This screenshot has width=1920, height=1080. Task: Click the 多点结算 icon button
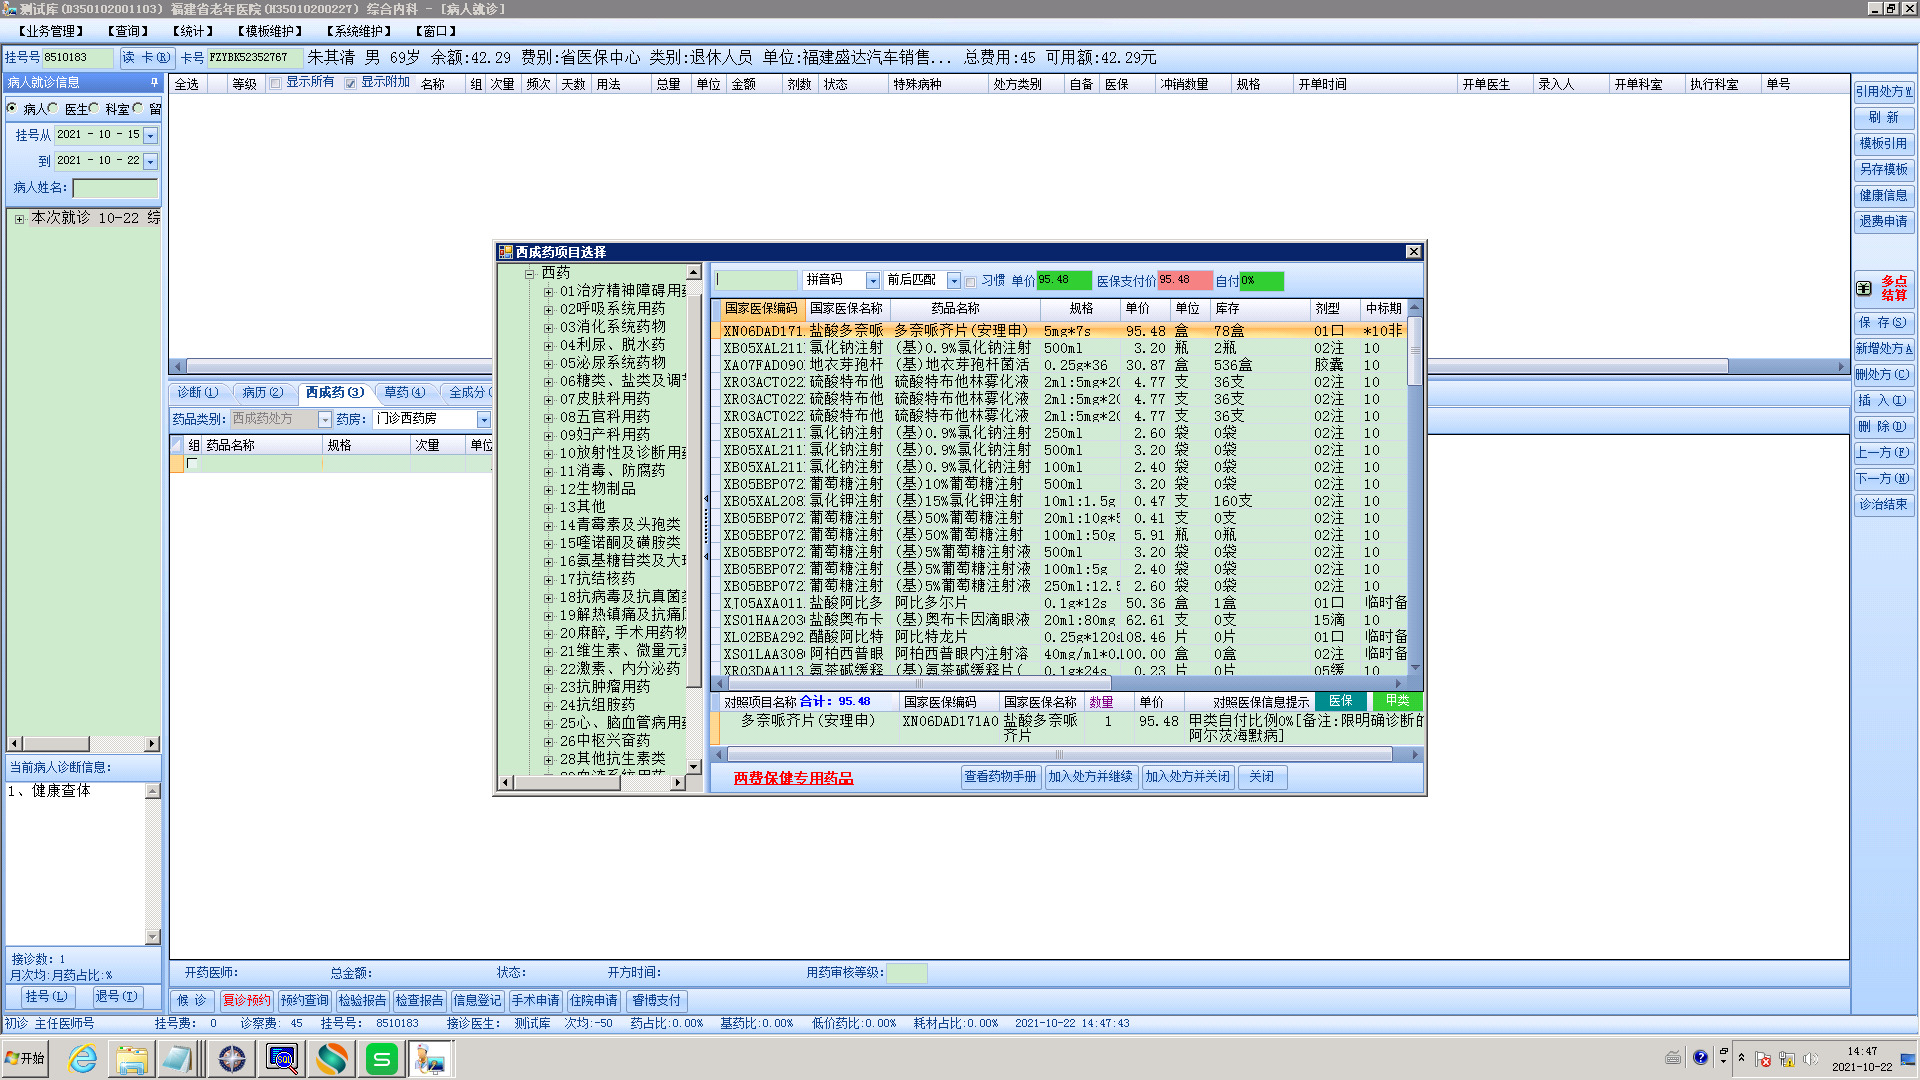(x=1883, y=288)
